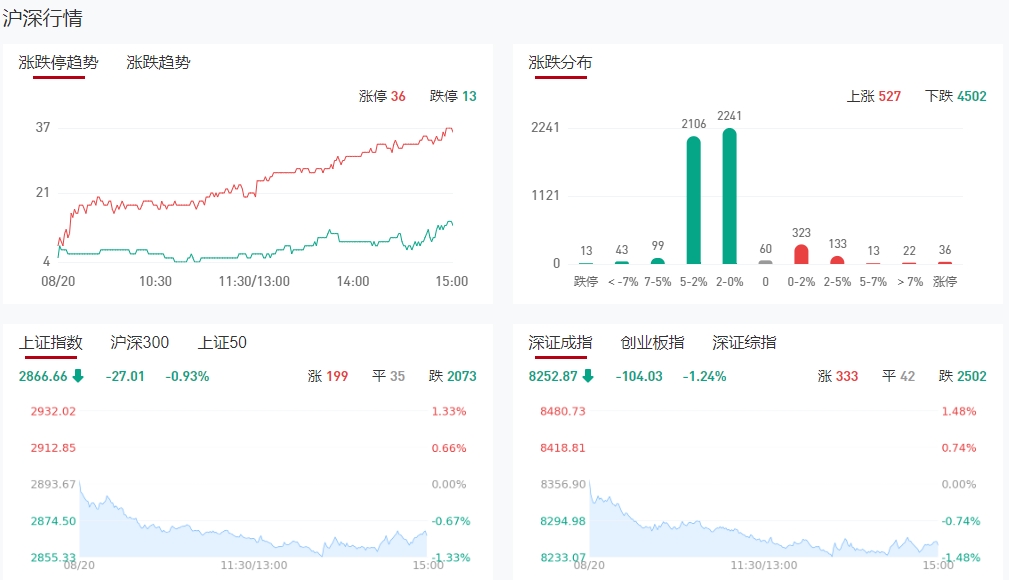The image size is (1009, 580).
Task: Click the 涨停 category label on distribution chart
Action: coord(945,281)
